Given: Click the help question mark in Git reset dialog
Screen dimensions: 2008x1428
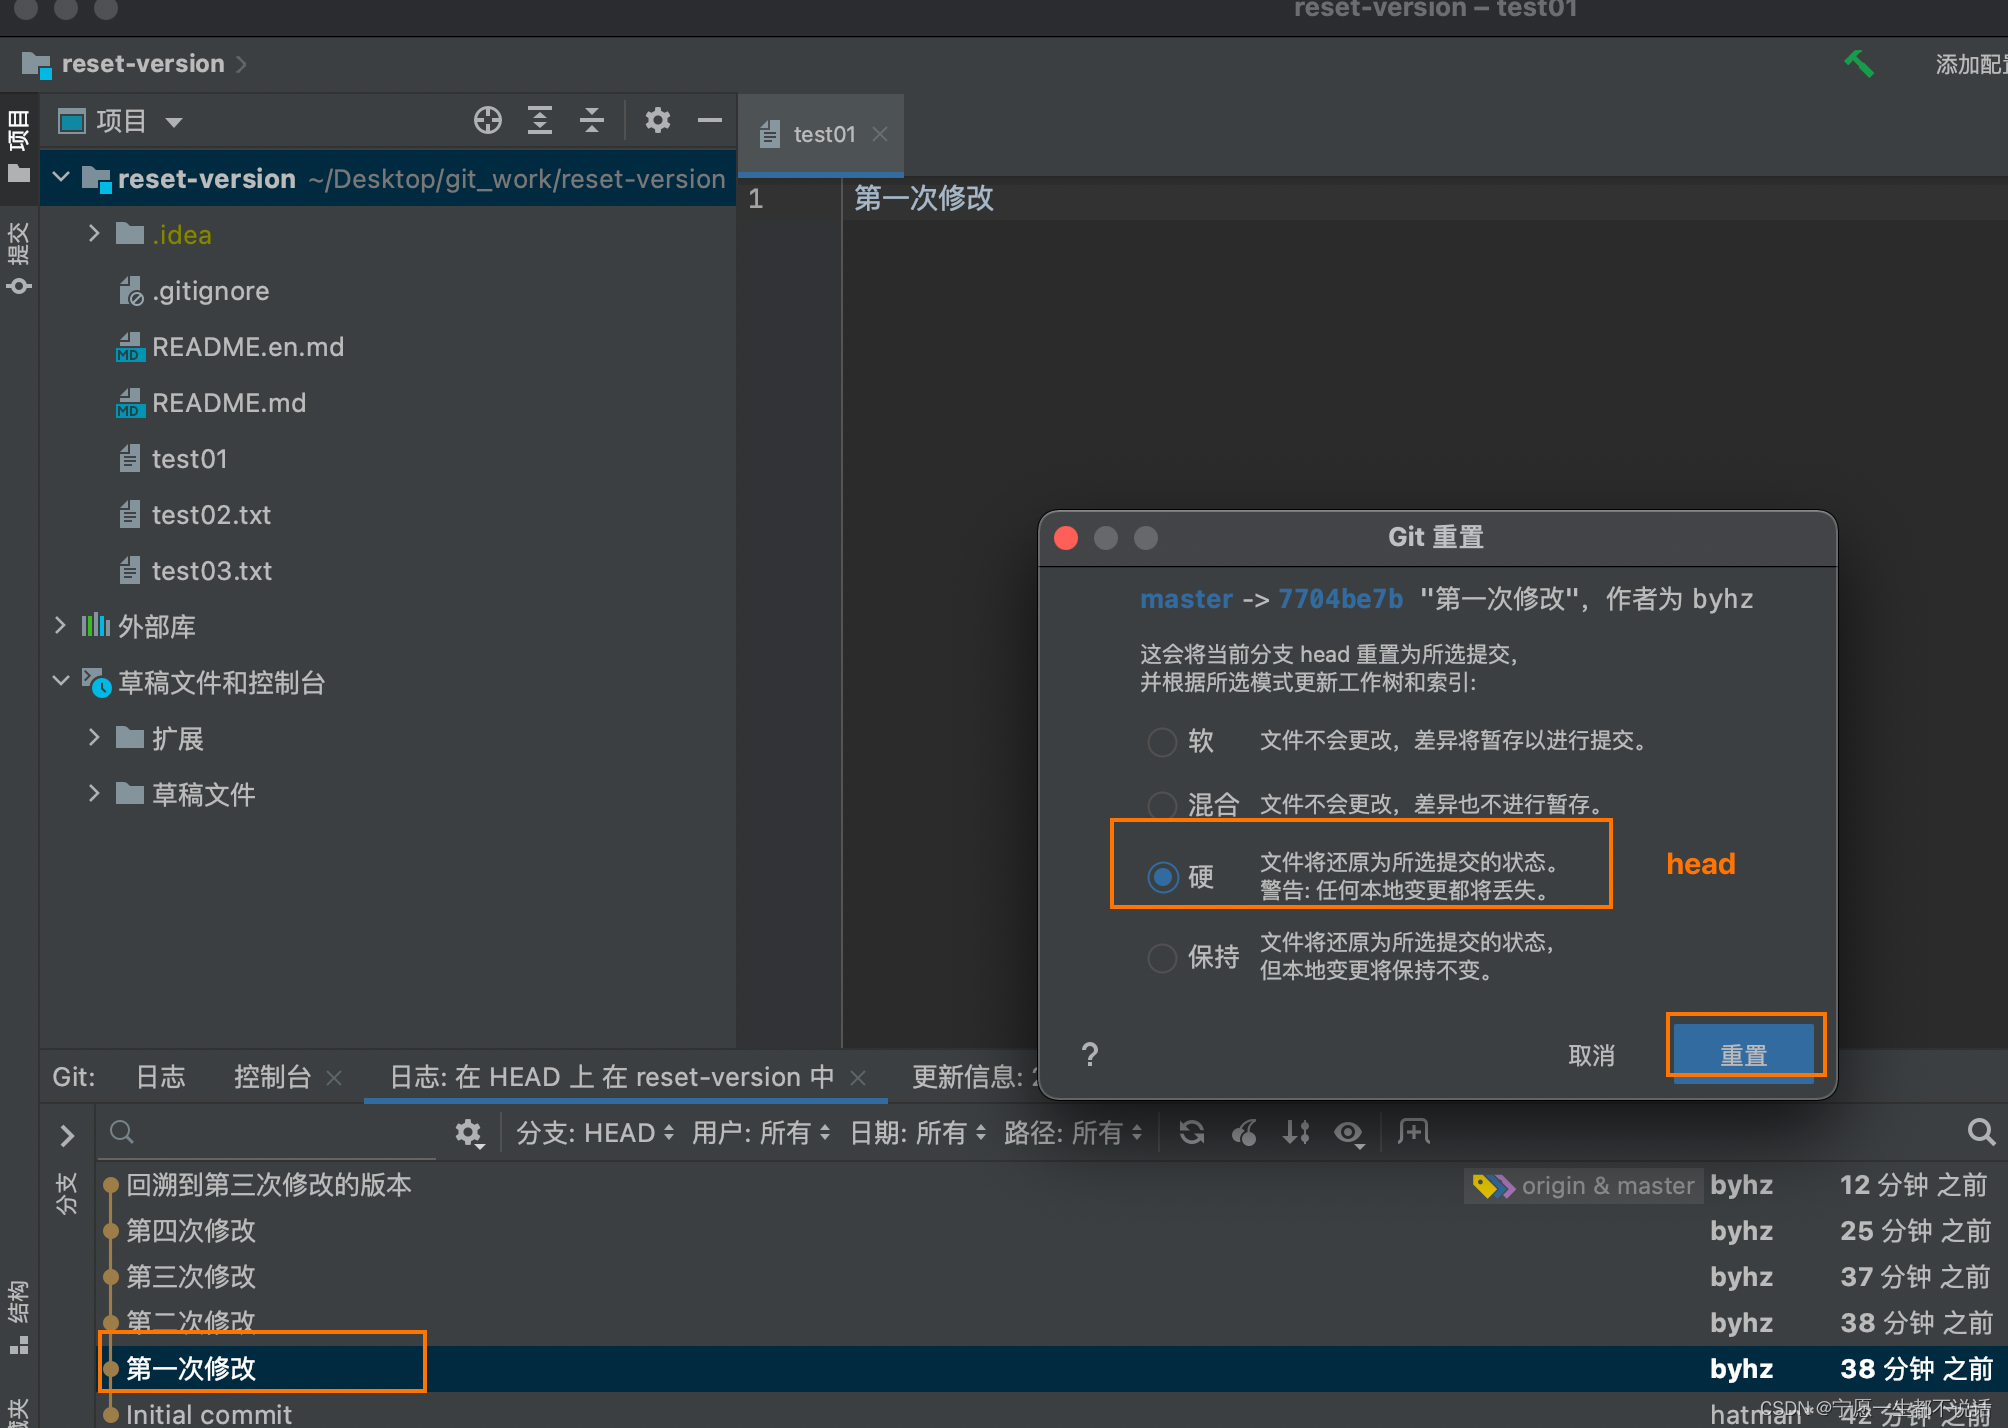Looking at the screenshot, I should click(x=1090, y=1055).
